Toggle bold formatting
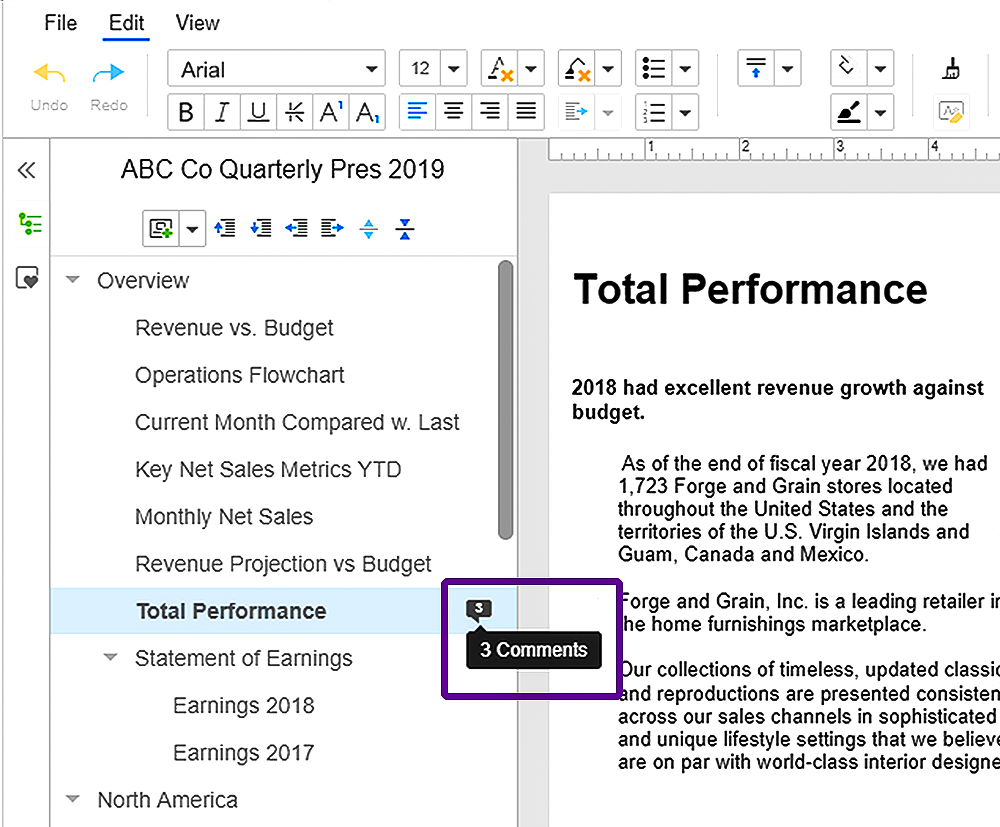Viewport: 1000px width, 827px height. (185, 112)
